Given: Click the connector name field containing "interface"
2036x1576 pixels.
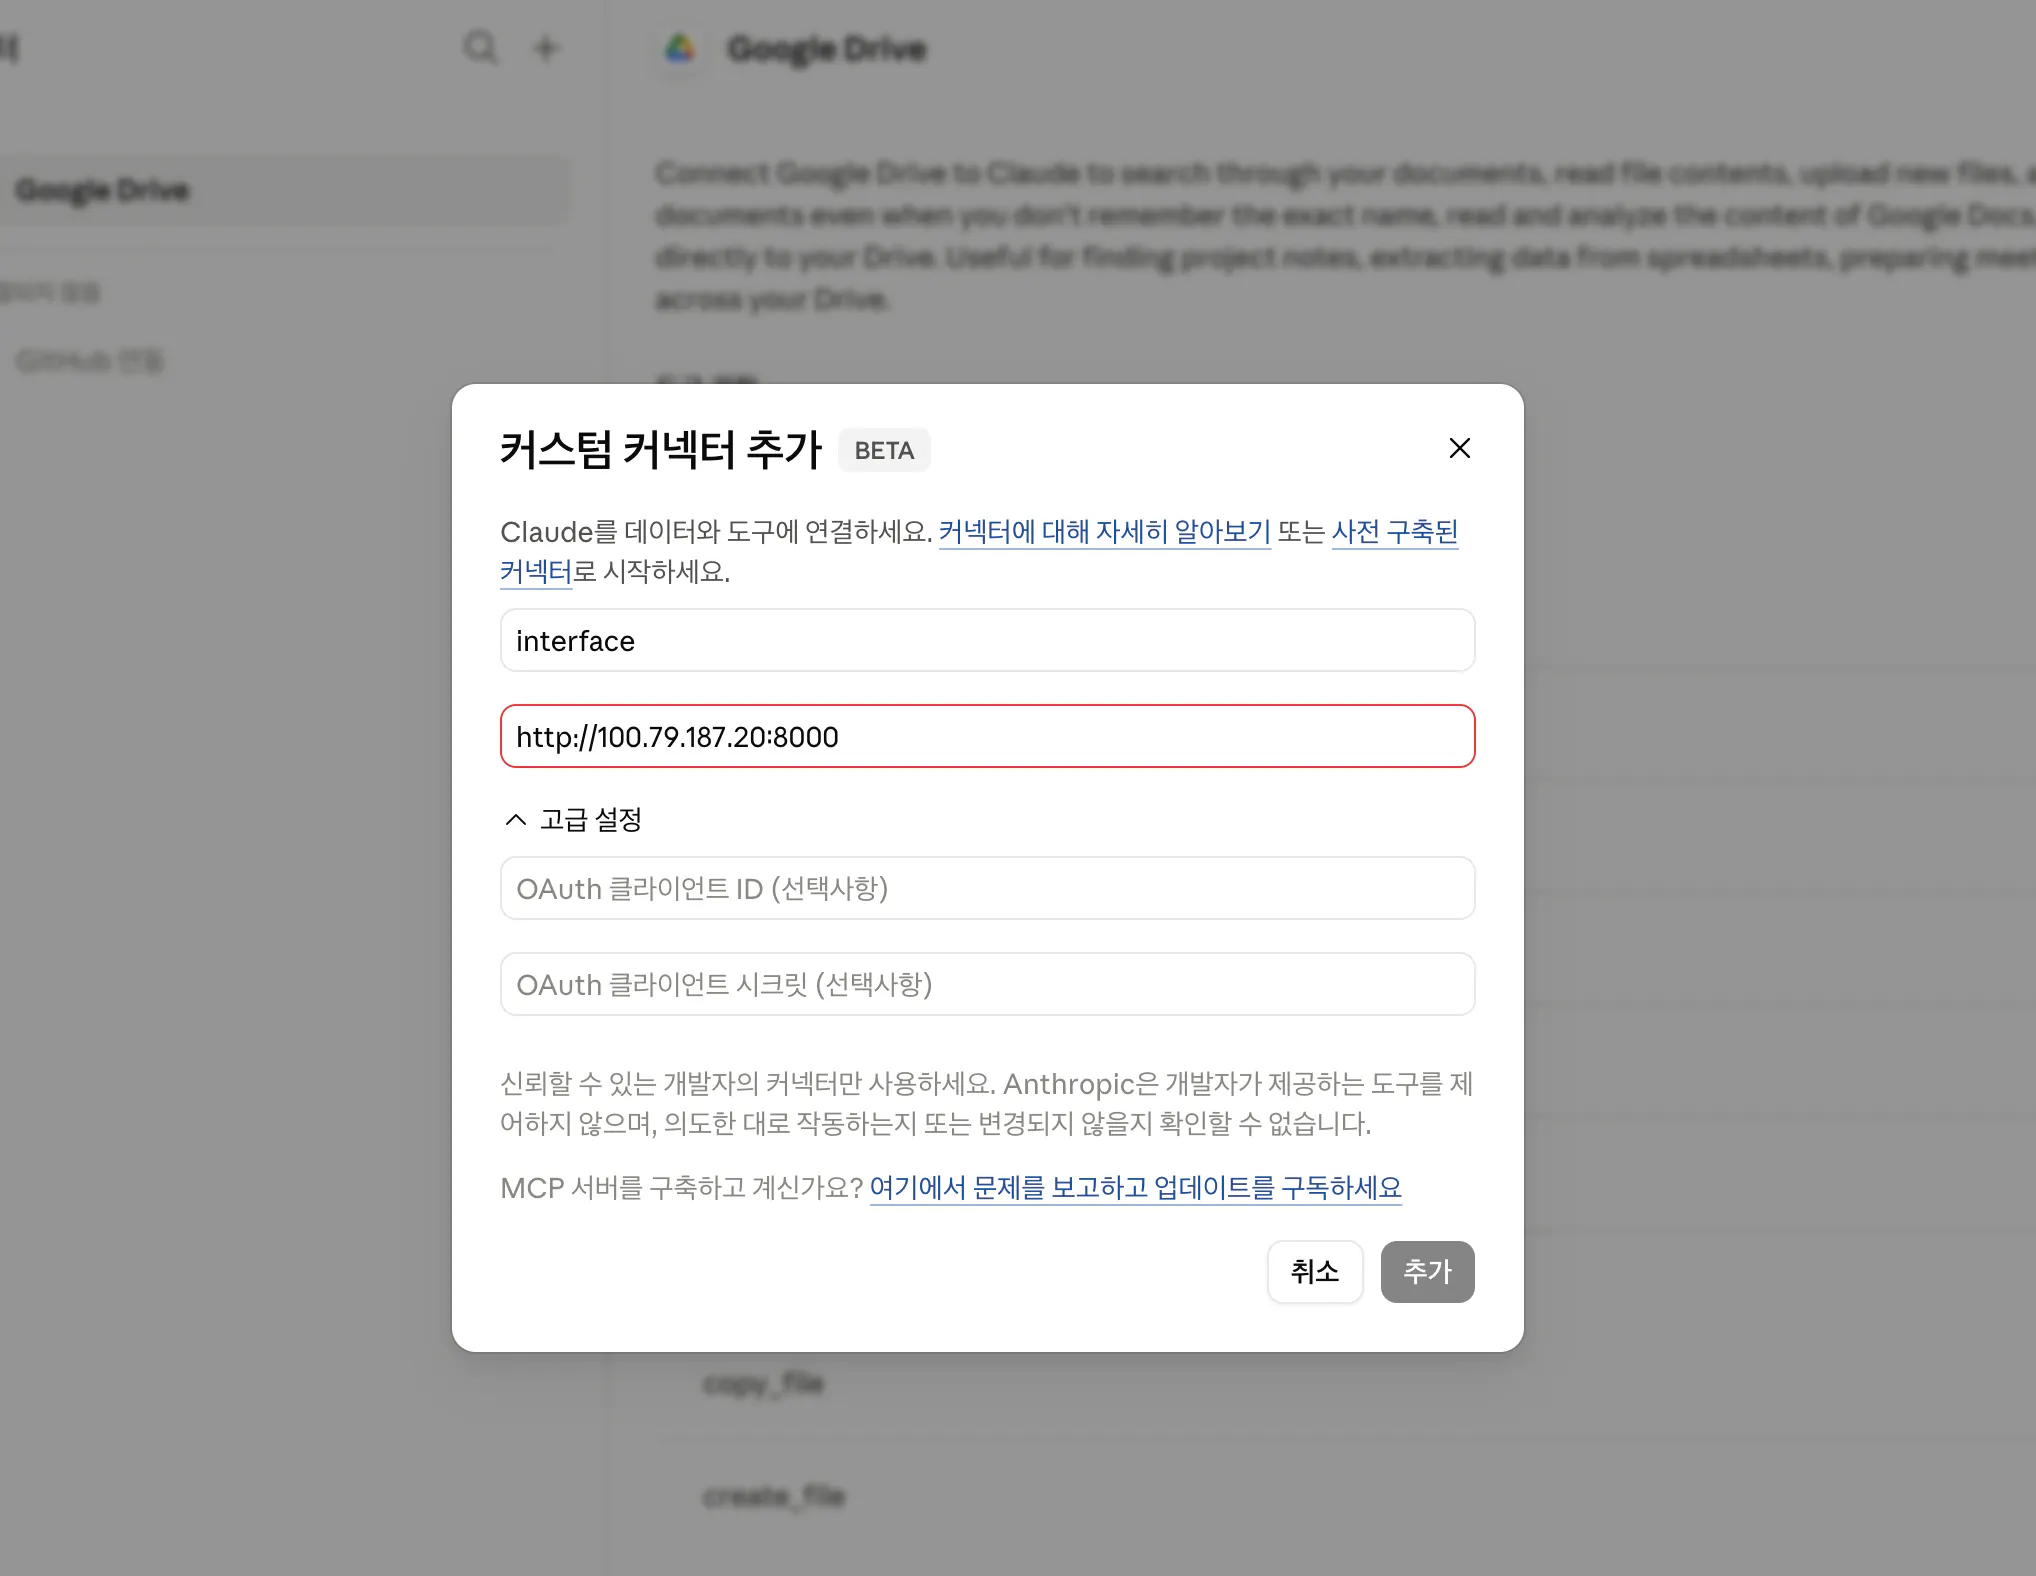Looking at the screenshot, I should click(x=987, y=640).
